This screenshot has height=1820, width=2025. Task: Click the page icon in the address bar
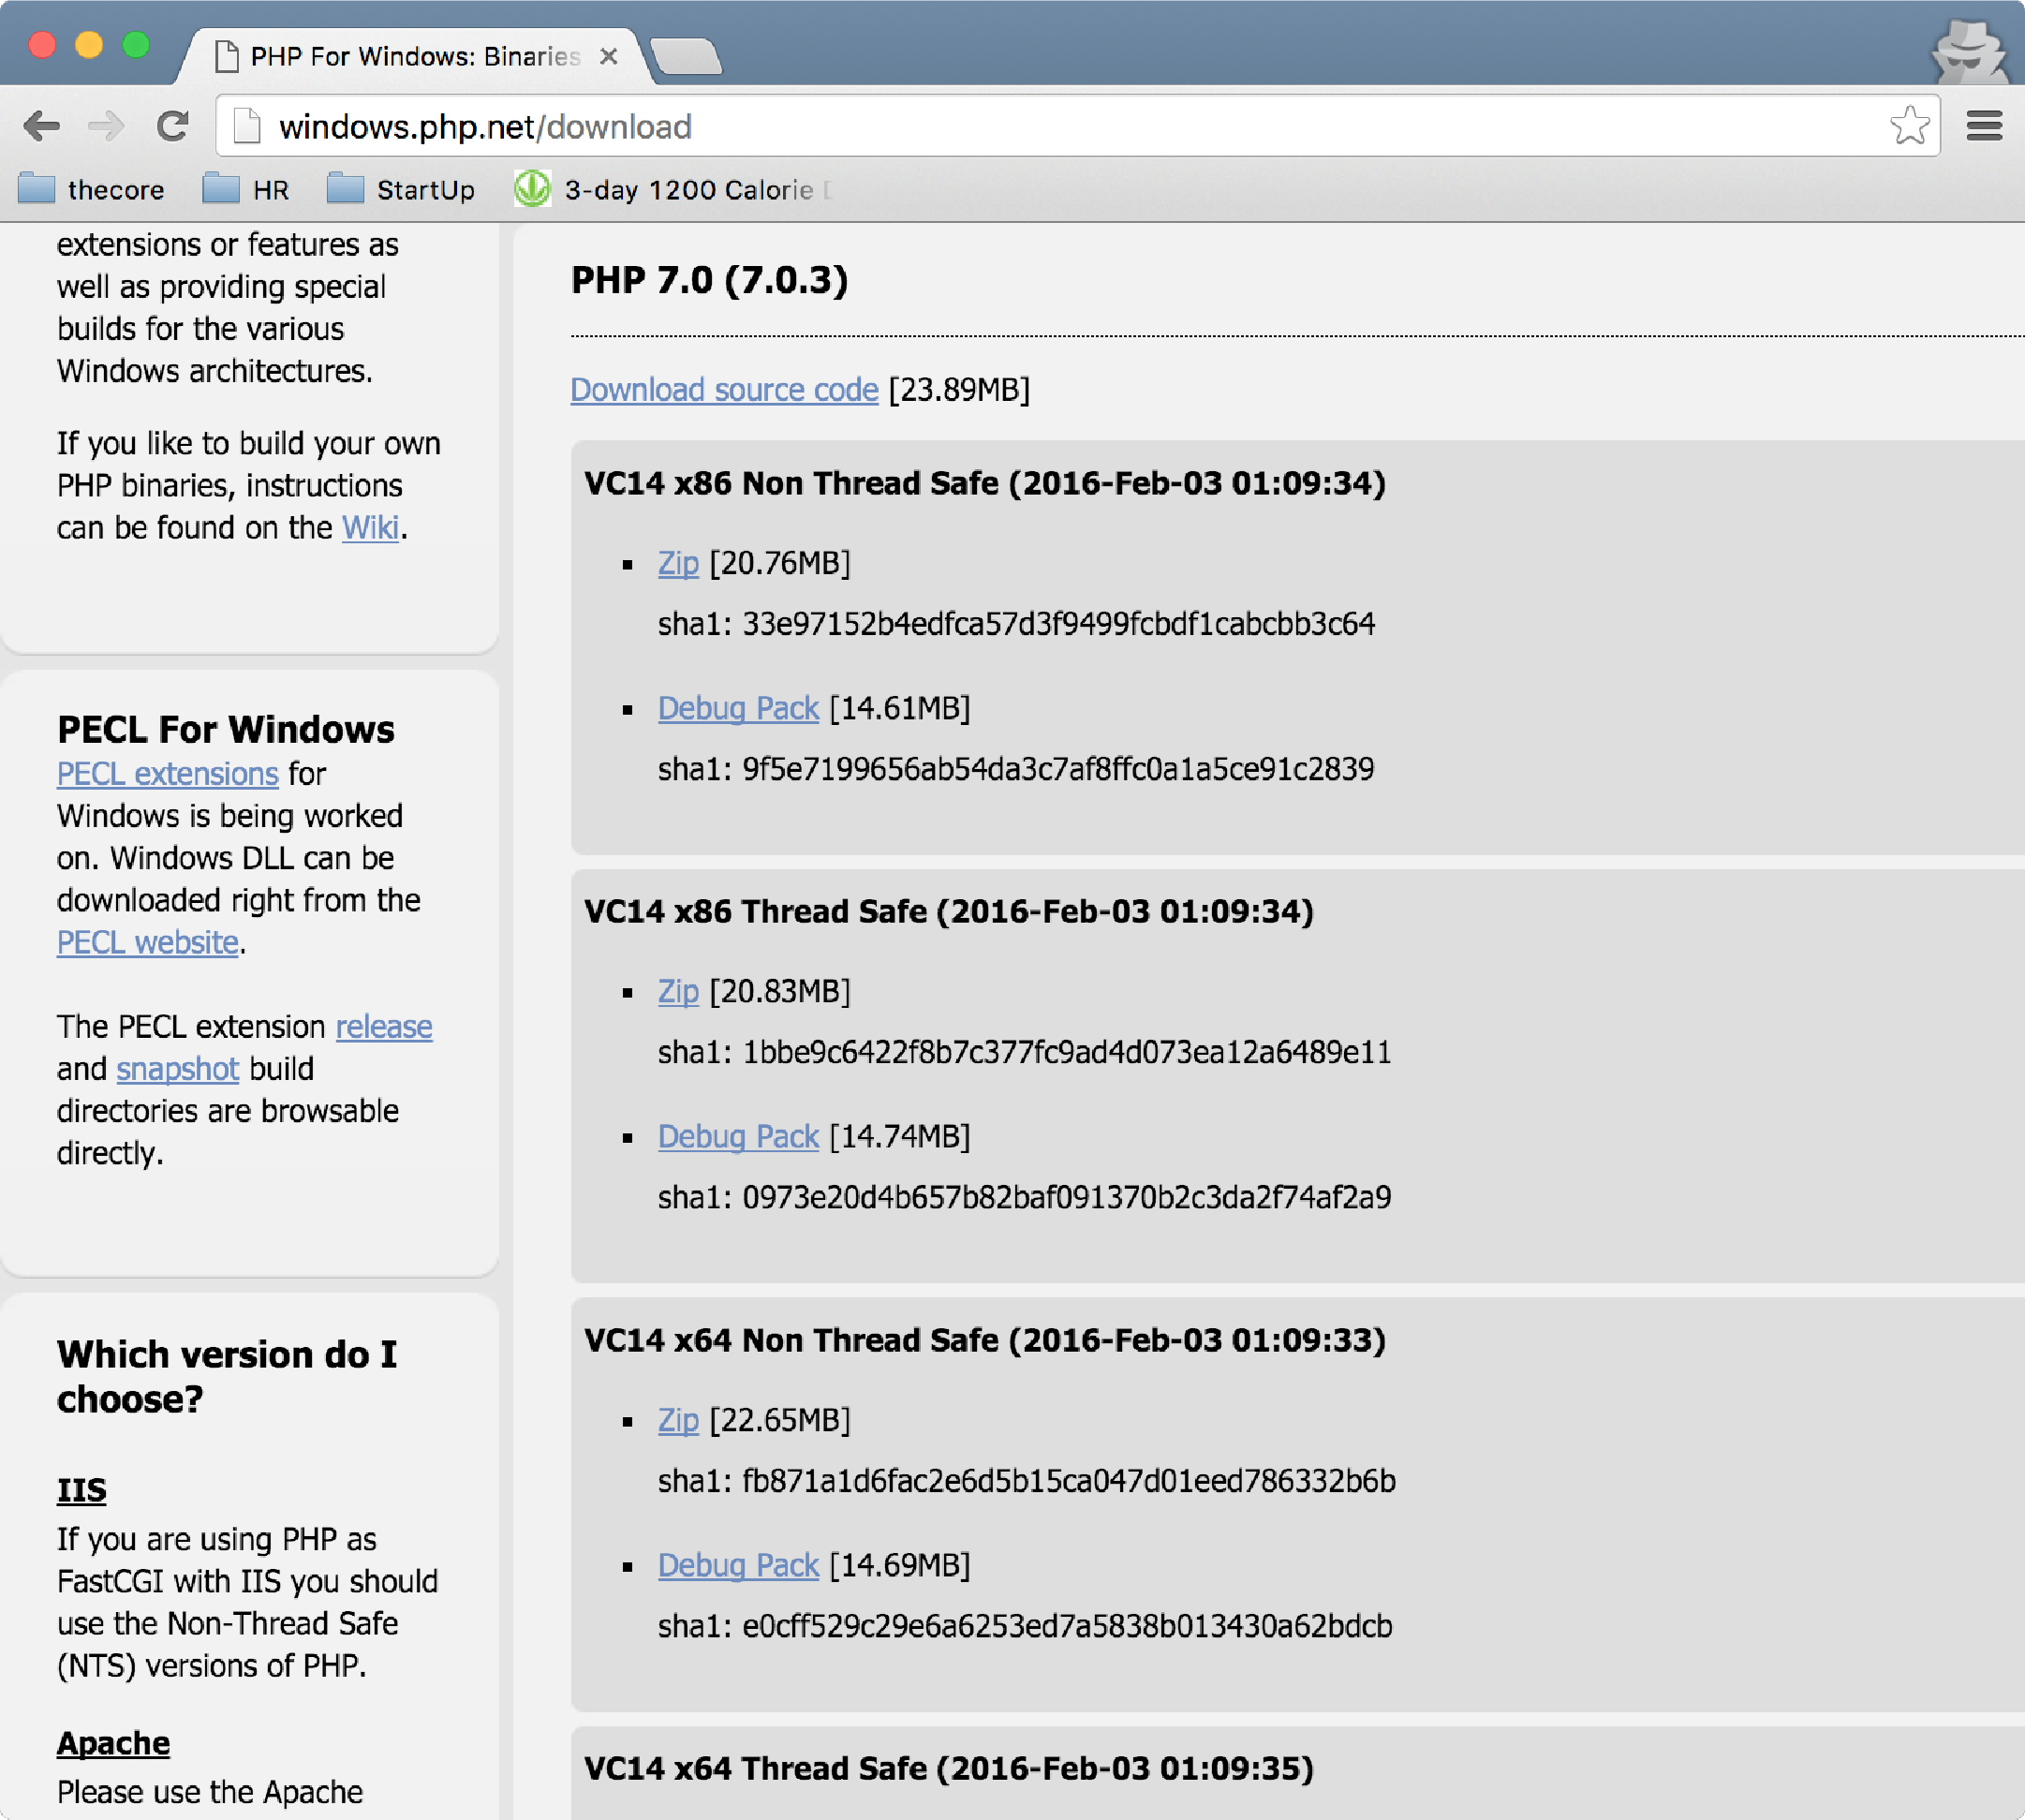[246, 126]
